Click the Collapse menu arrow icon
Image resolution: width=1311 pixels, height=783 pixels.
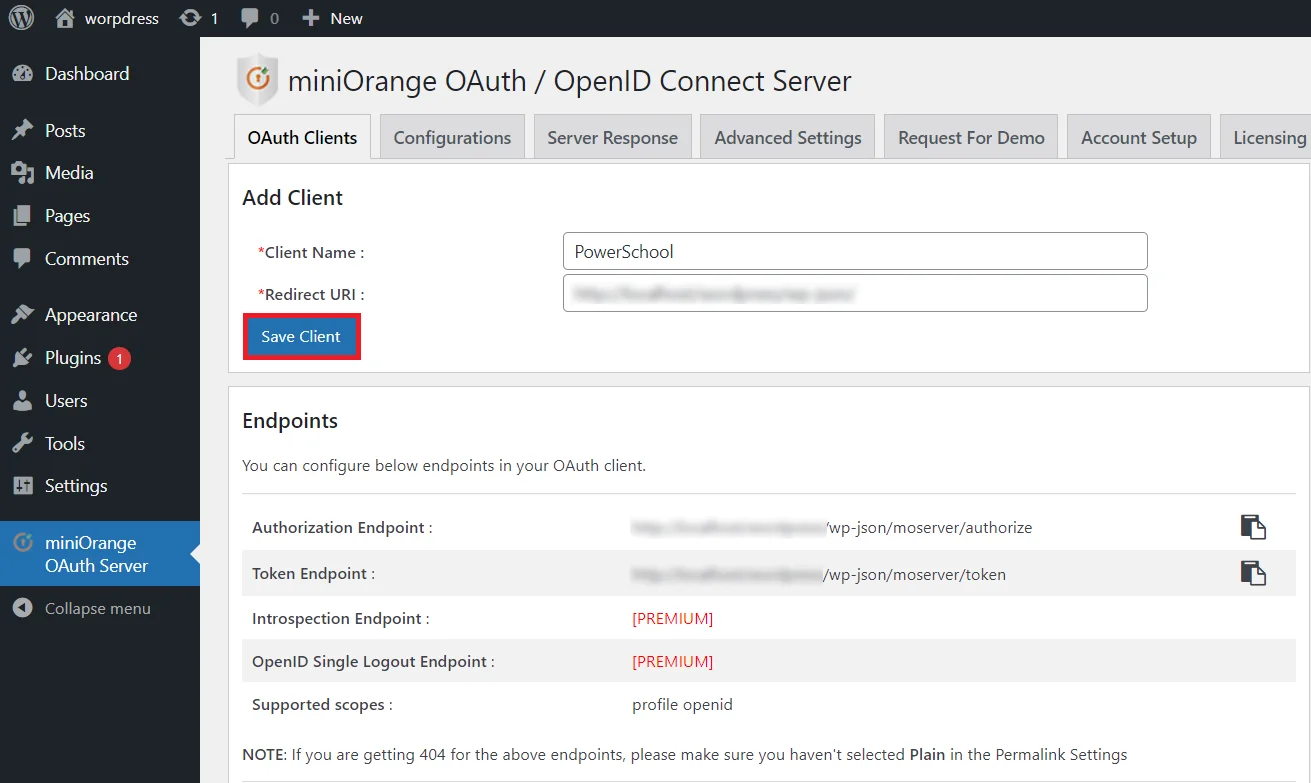coord(22,608)
